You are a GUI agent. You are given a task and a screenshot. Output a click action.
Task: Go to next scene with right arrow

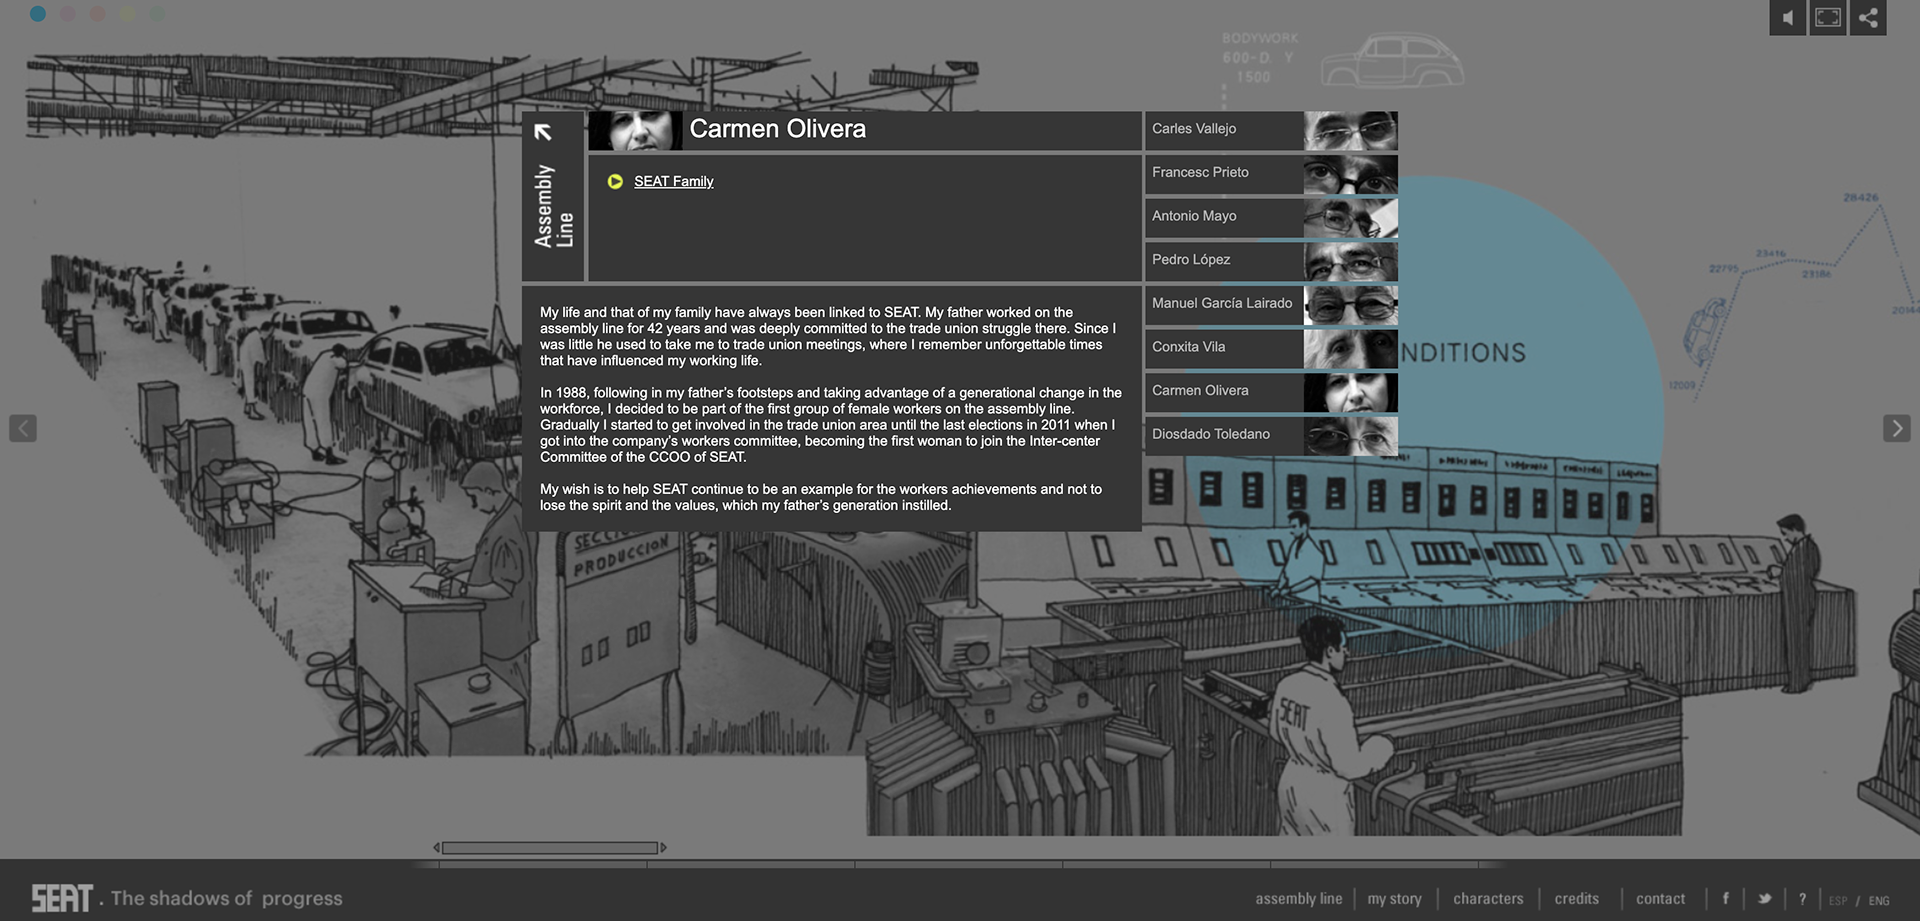click(x=1896, y=428)
